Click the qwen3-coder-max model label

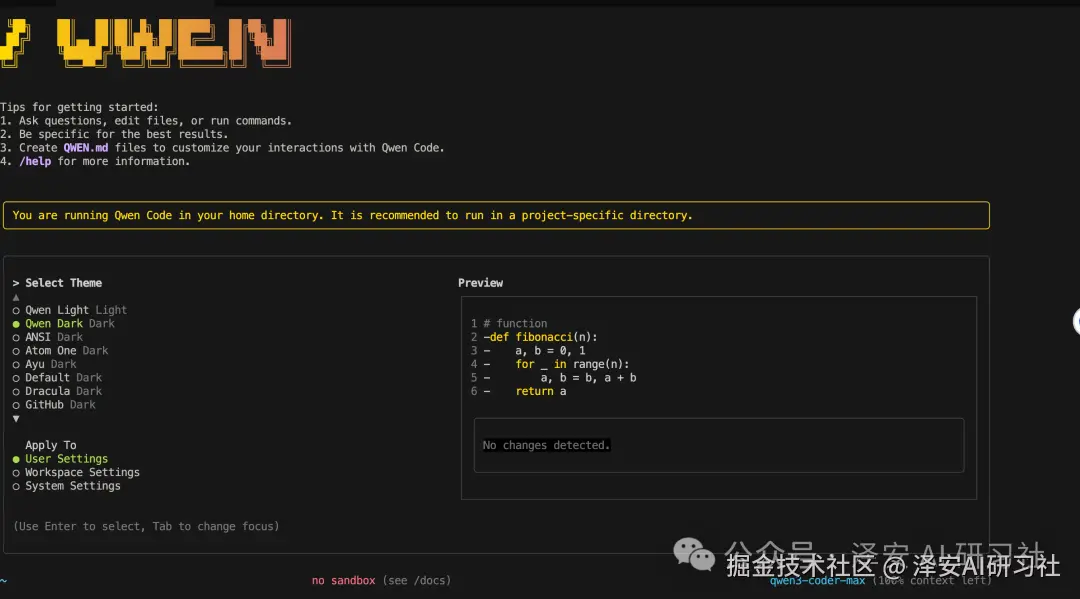[817, 580]
